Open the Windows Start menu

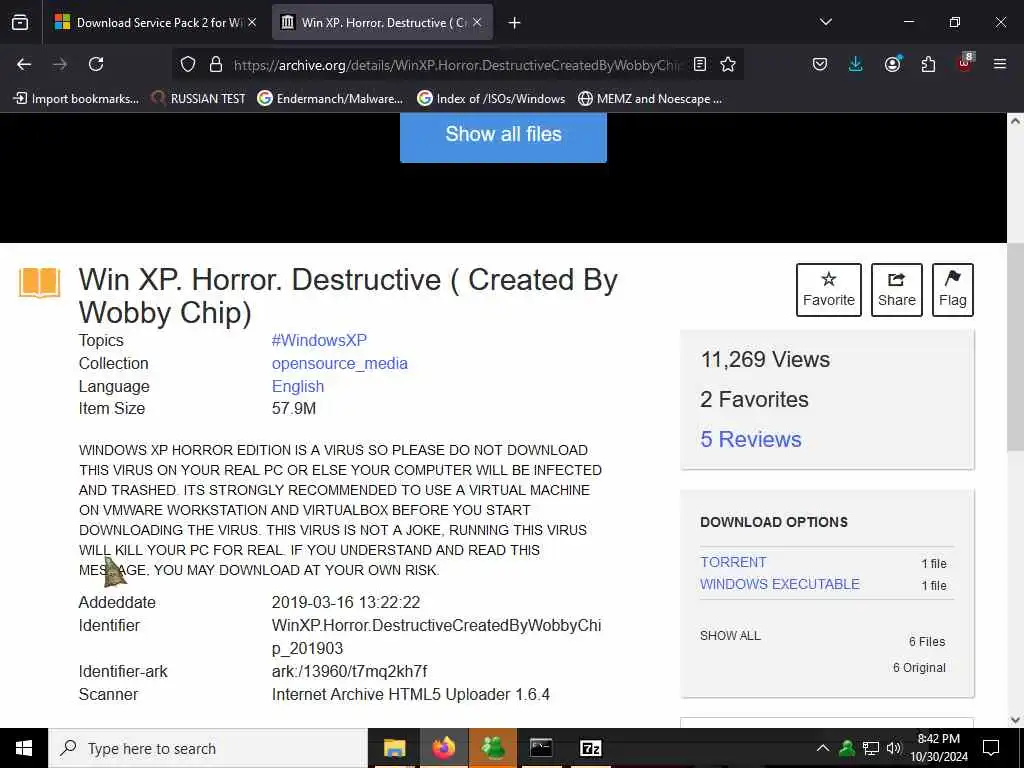24,748
